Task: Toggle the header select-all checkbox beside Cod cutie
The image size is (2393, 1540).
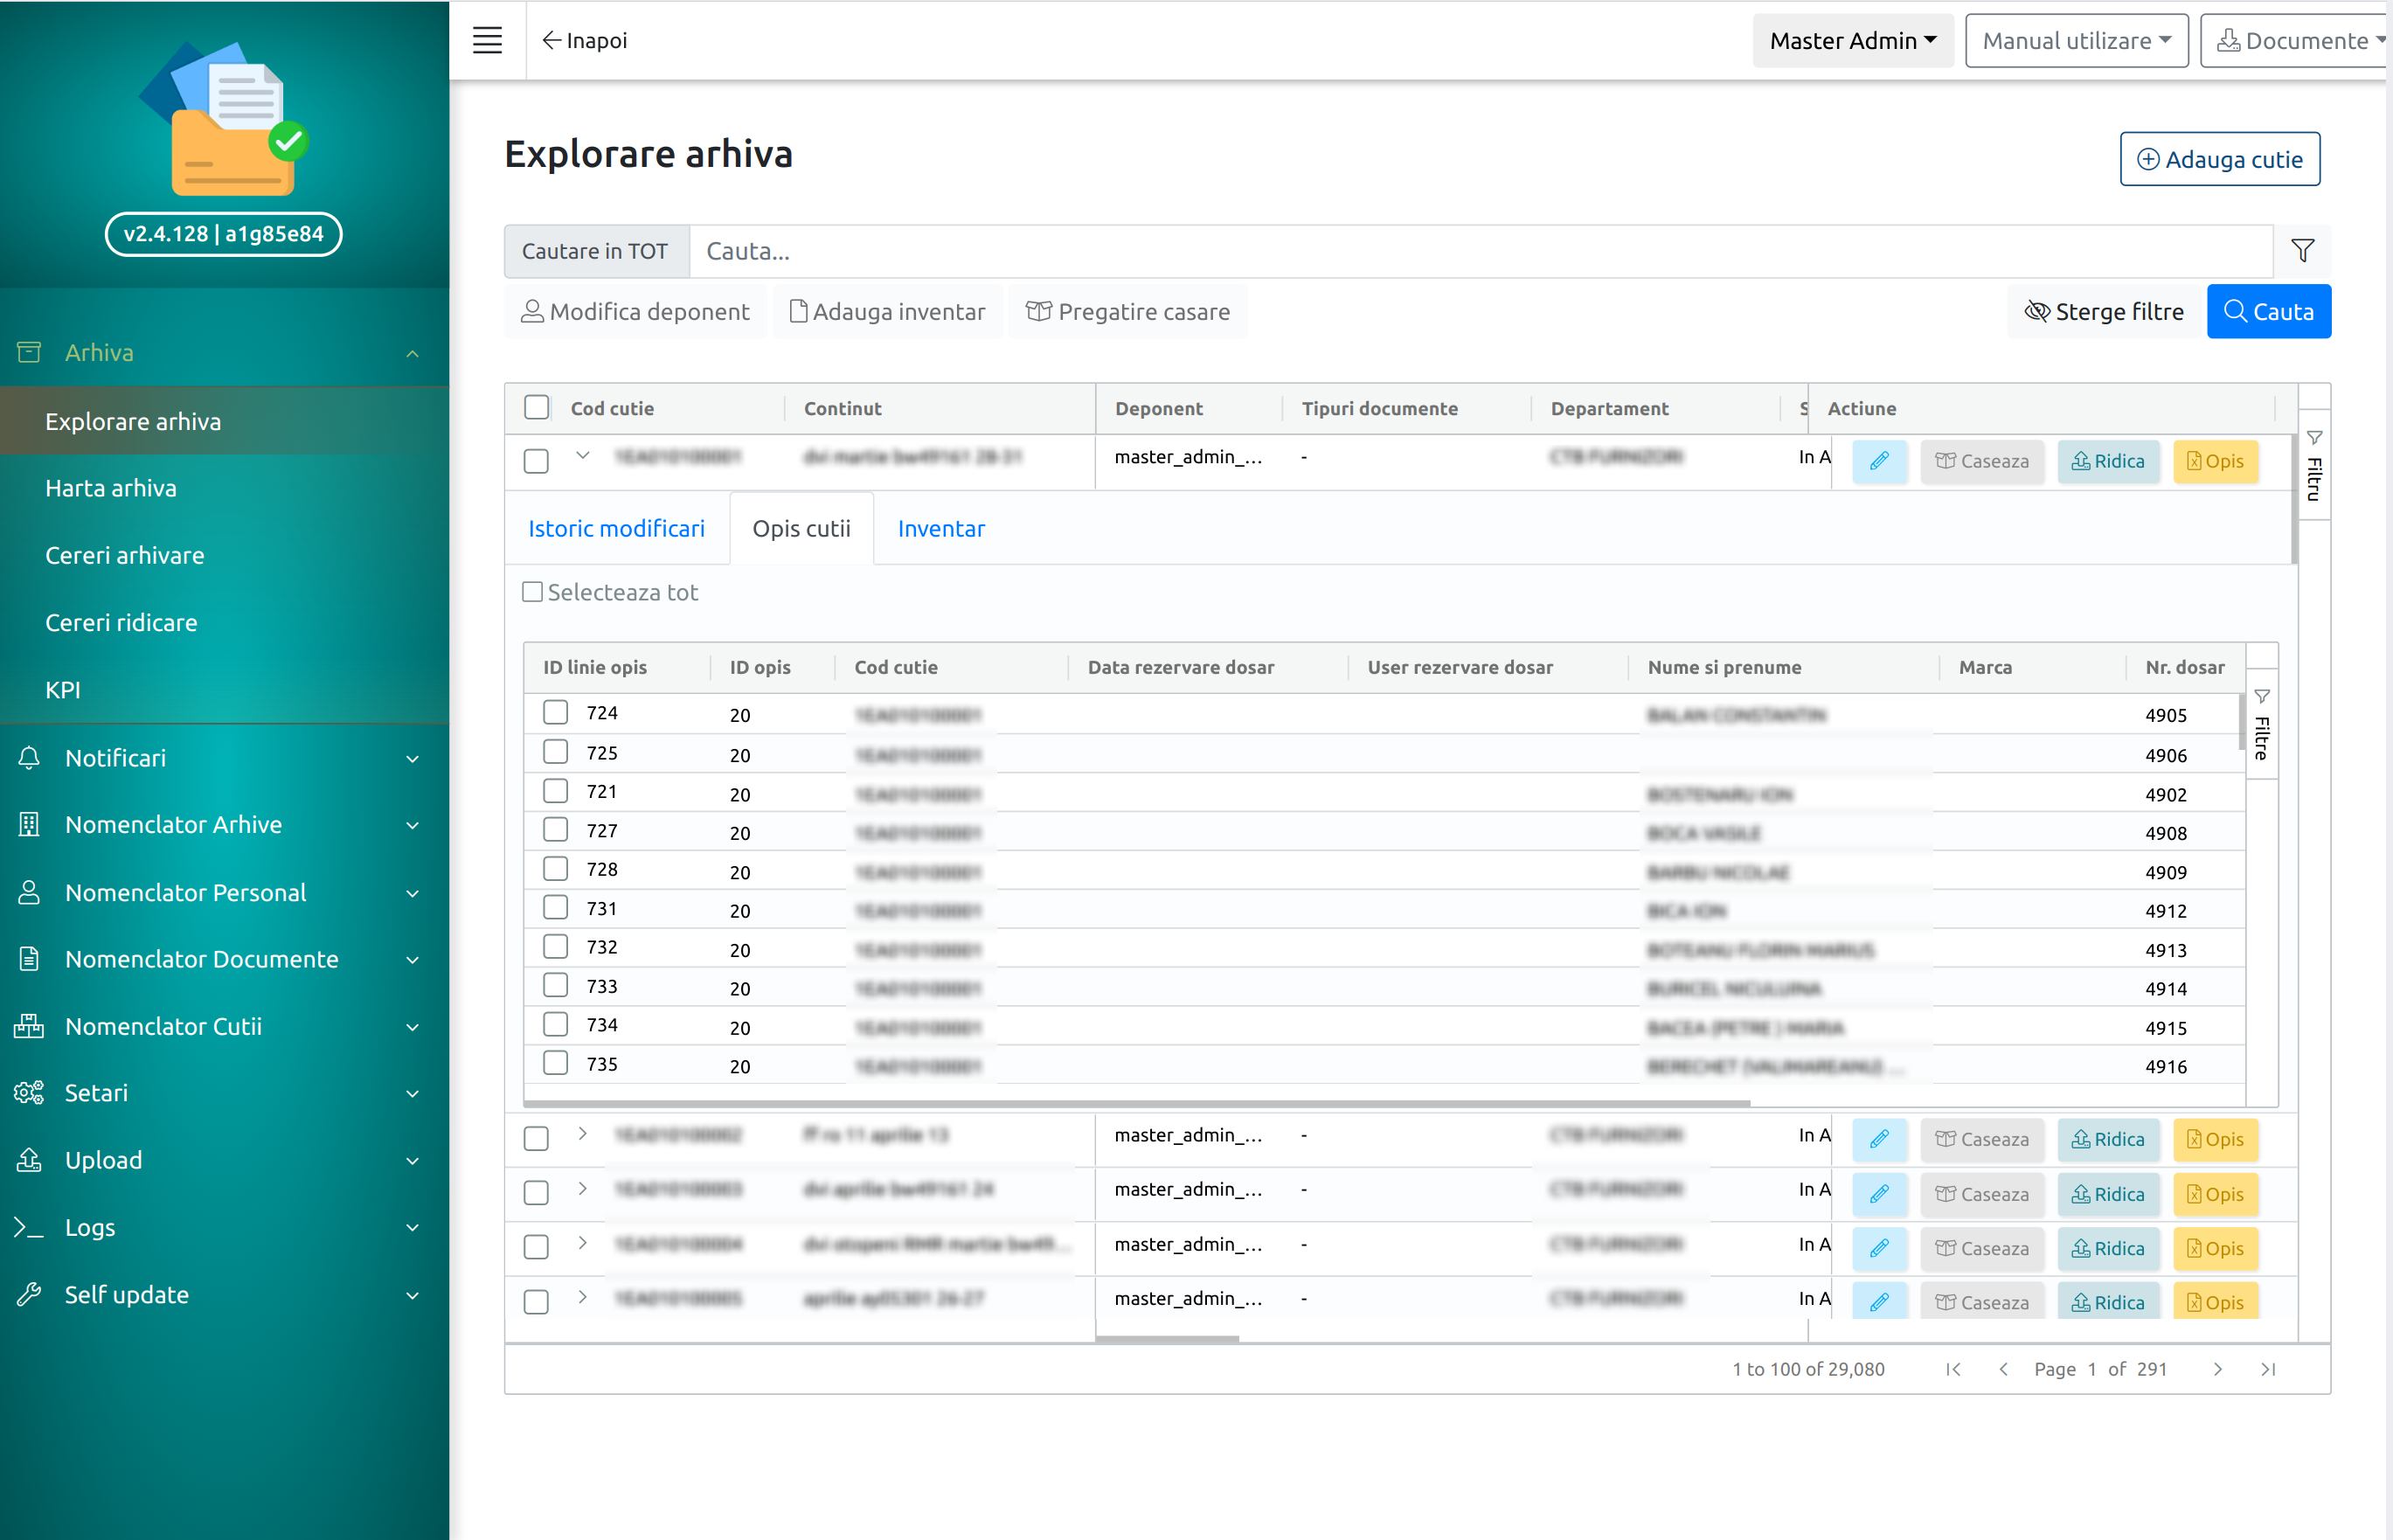Action: pyautogui.click(x=537, y=407)
